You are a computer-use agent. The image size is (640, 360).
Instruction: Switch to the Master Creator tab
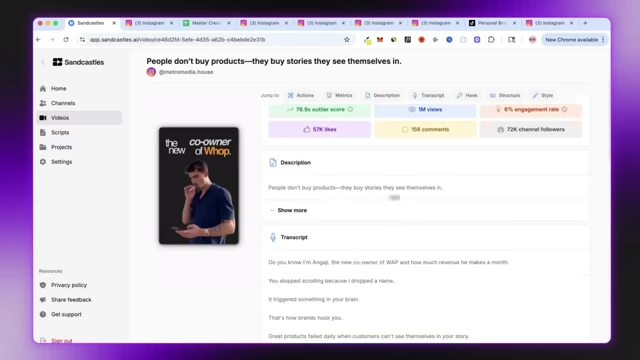(x=206, y=23)
